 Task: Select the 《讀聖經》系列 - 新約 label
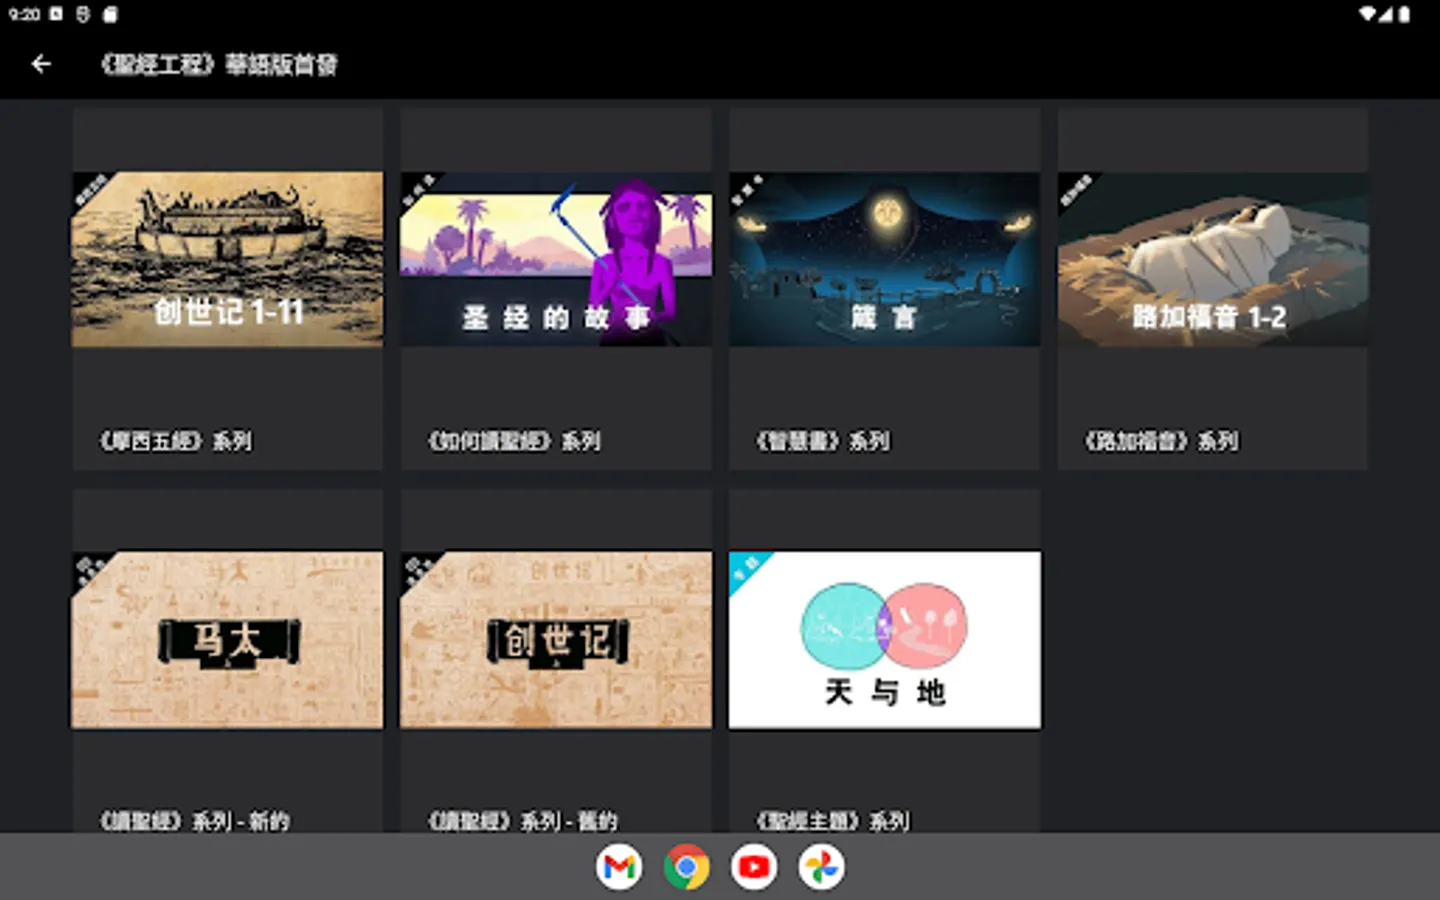195,821
